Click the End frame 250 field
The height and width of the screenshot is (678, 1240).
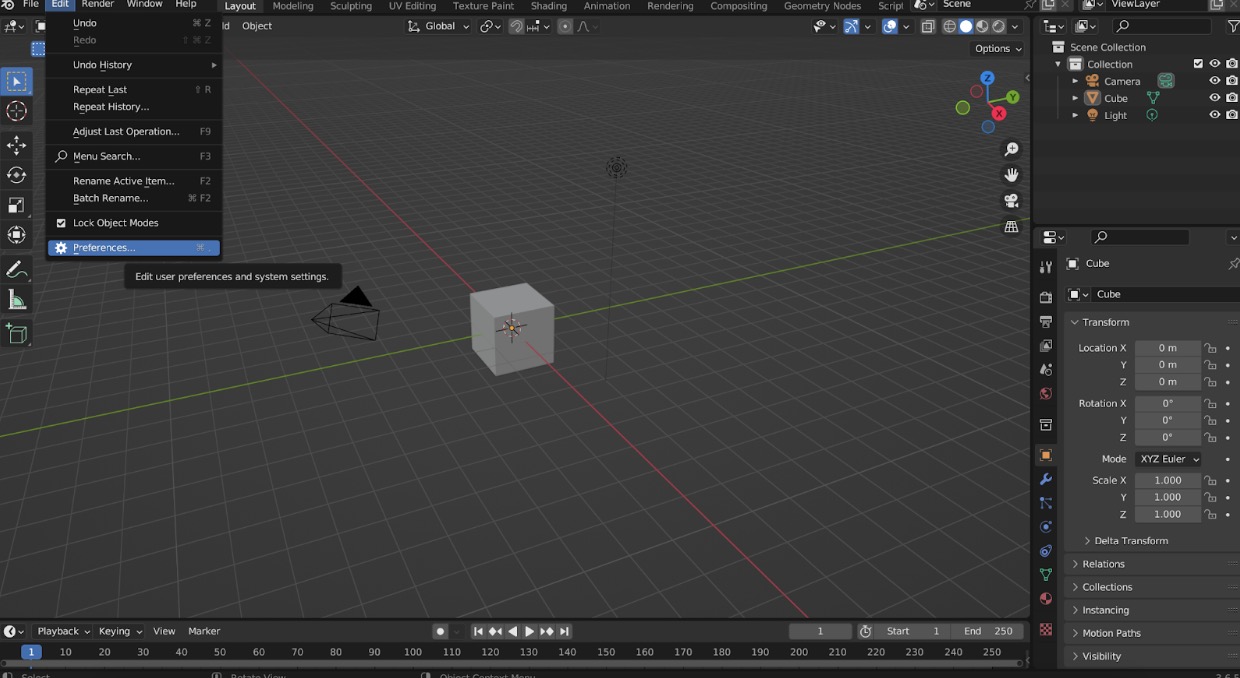point(988,631)
